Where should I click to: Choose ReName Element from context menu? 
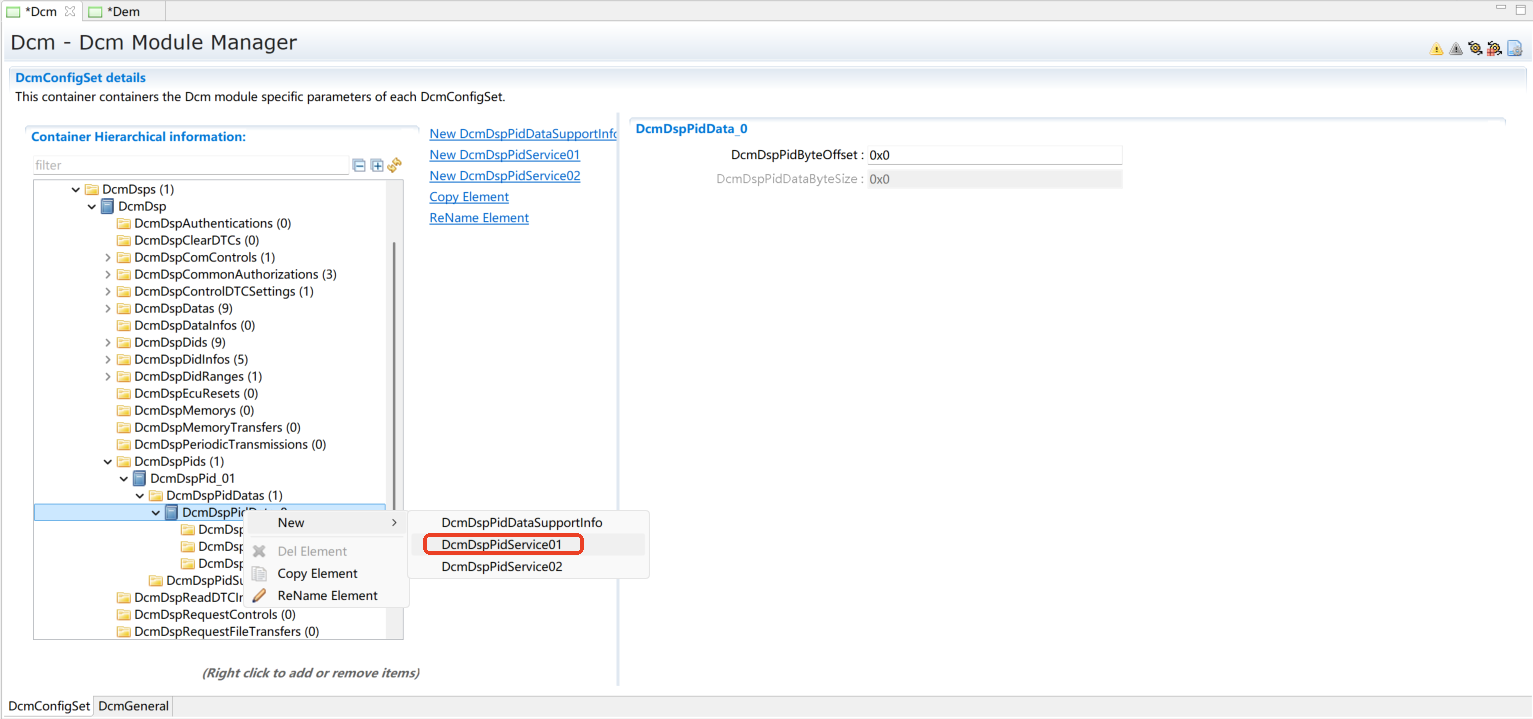coord(327,596)
